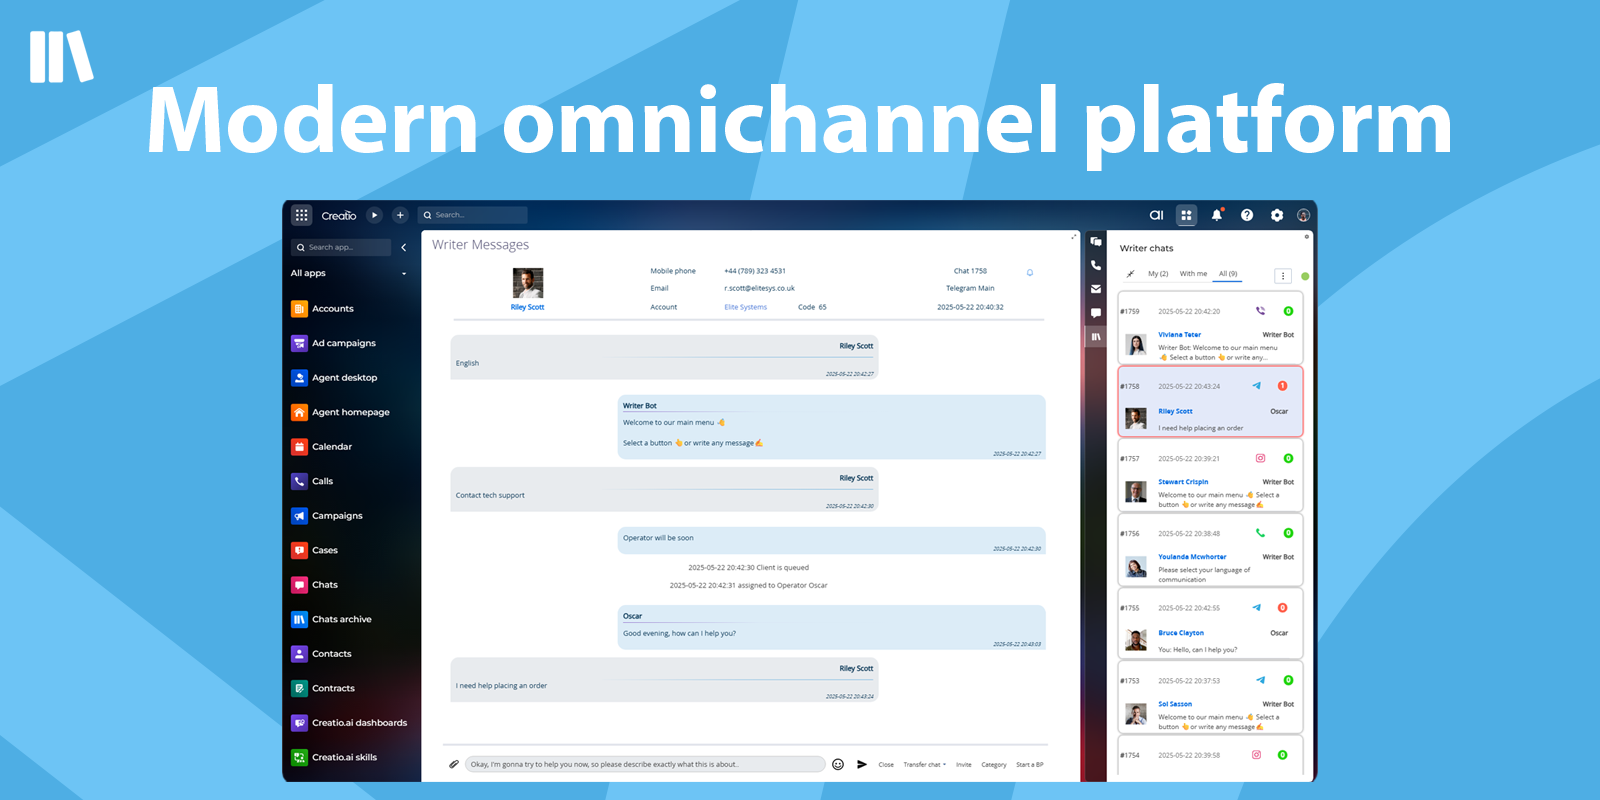Click the Close chat button
The width and height of the screenshot is (1600, 800).
click(886, 765)
